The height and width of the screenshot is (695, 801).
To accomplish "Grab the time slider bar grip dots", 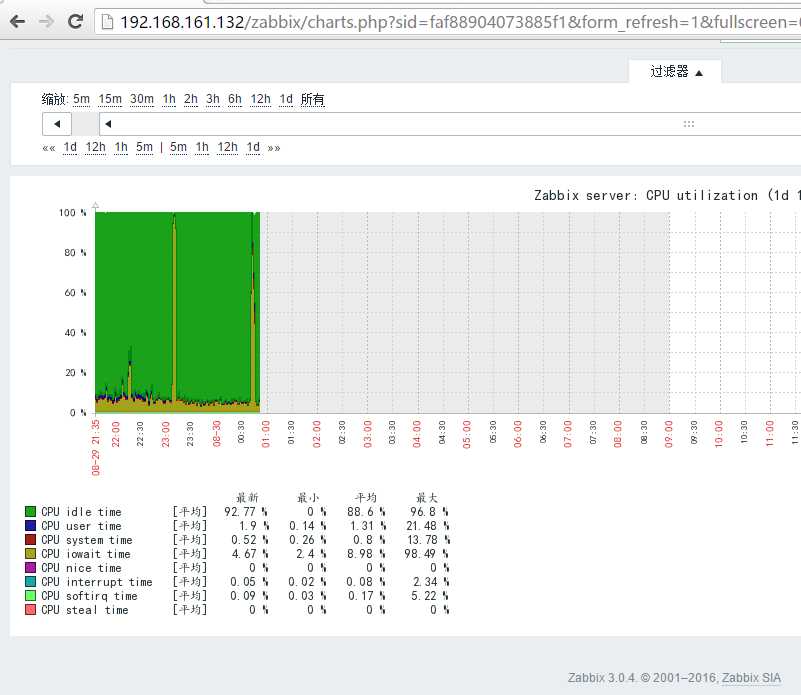I will (689, 124).
